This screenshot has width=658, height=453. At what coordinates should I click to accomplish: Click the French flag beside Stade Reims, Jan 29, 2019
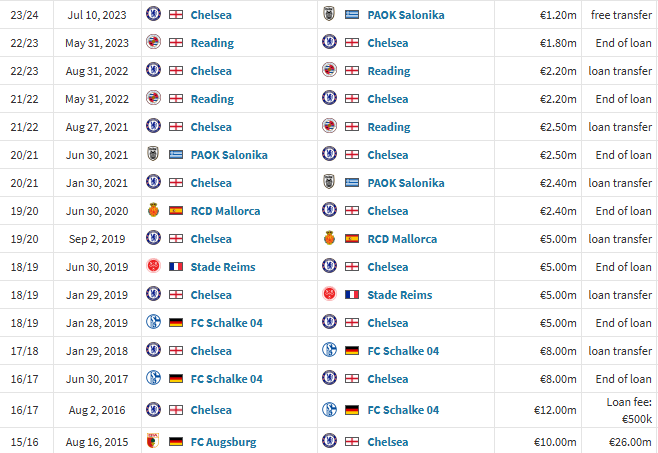pos(352,295)
